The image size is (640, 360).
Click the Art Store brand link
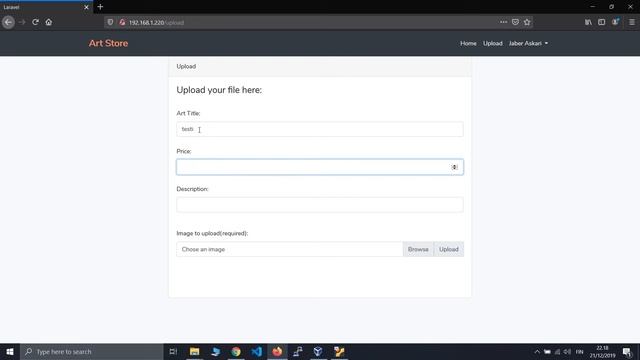tap(108, 43)
